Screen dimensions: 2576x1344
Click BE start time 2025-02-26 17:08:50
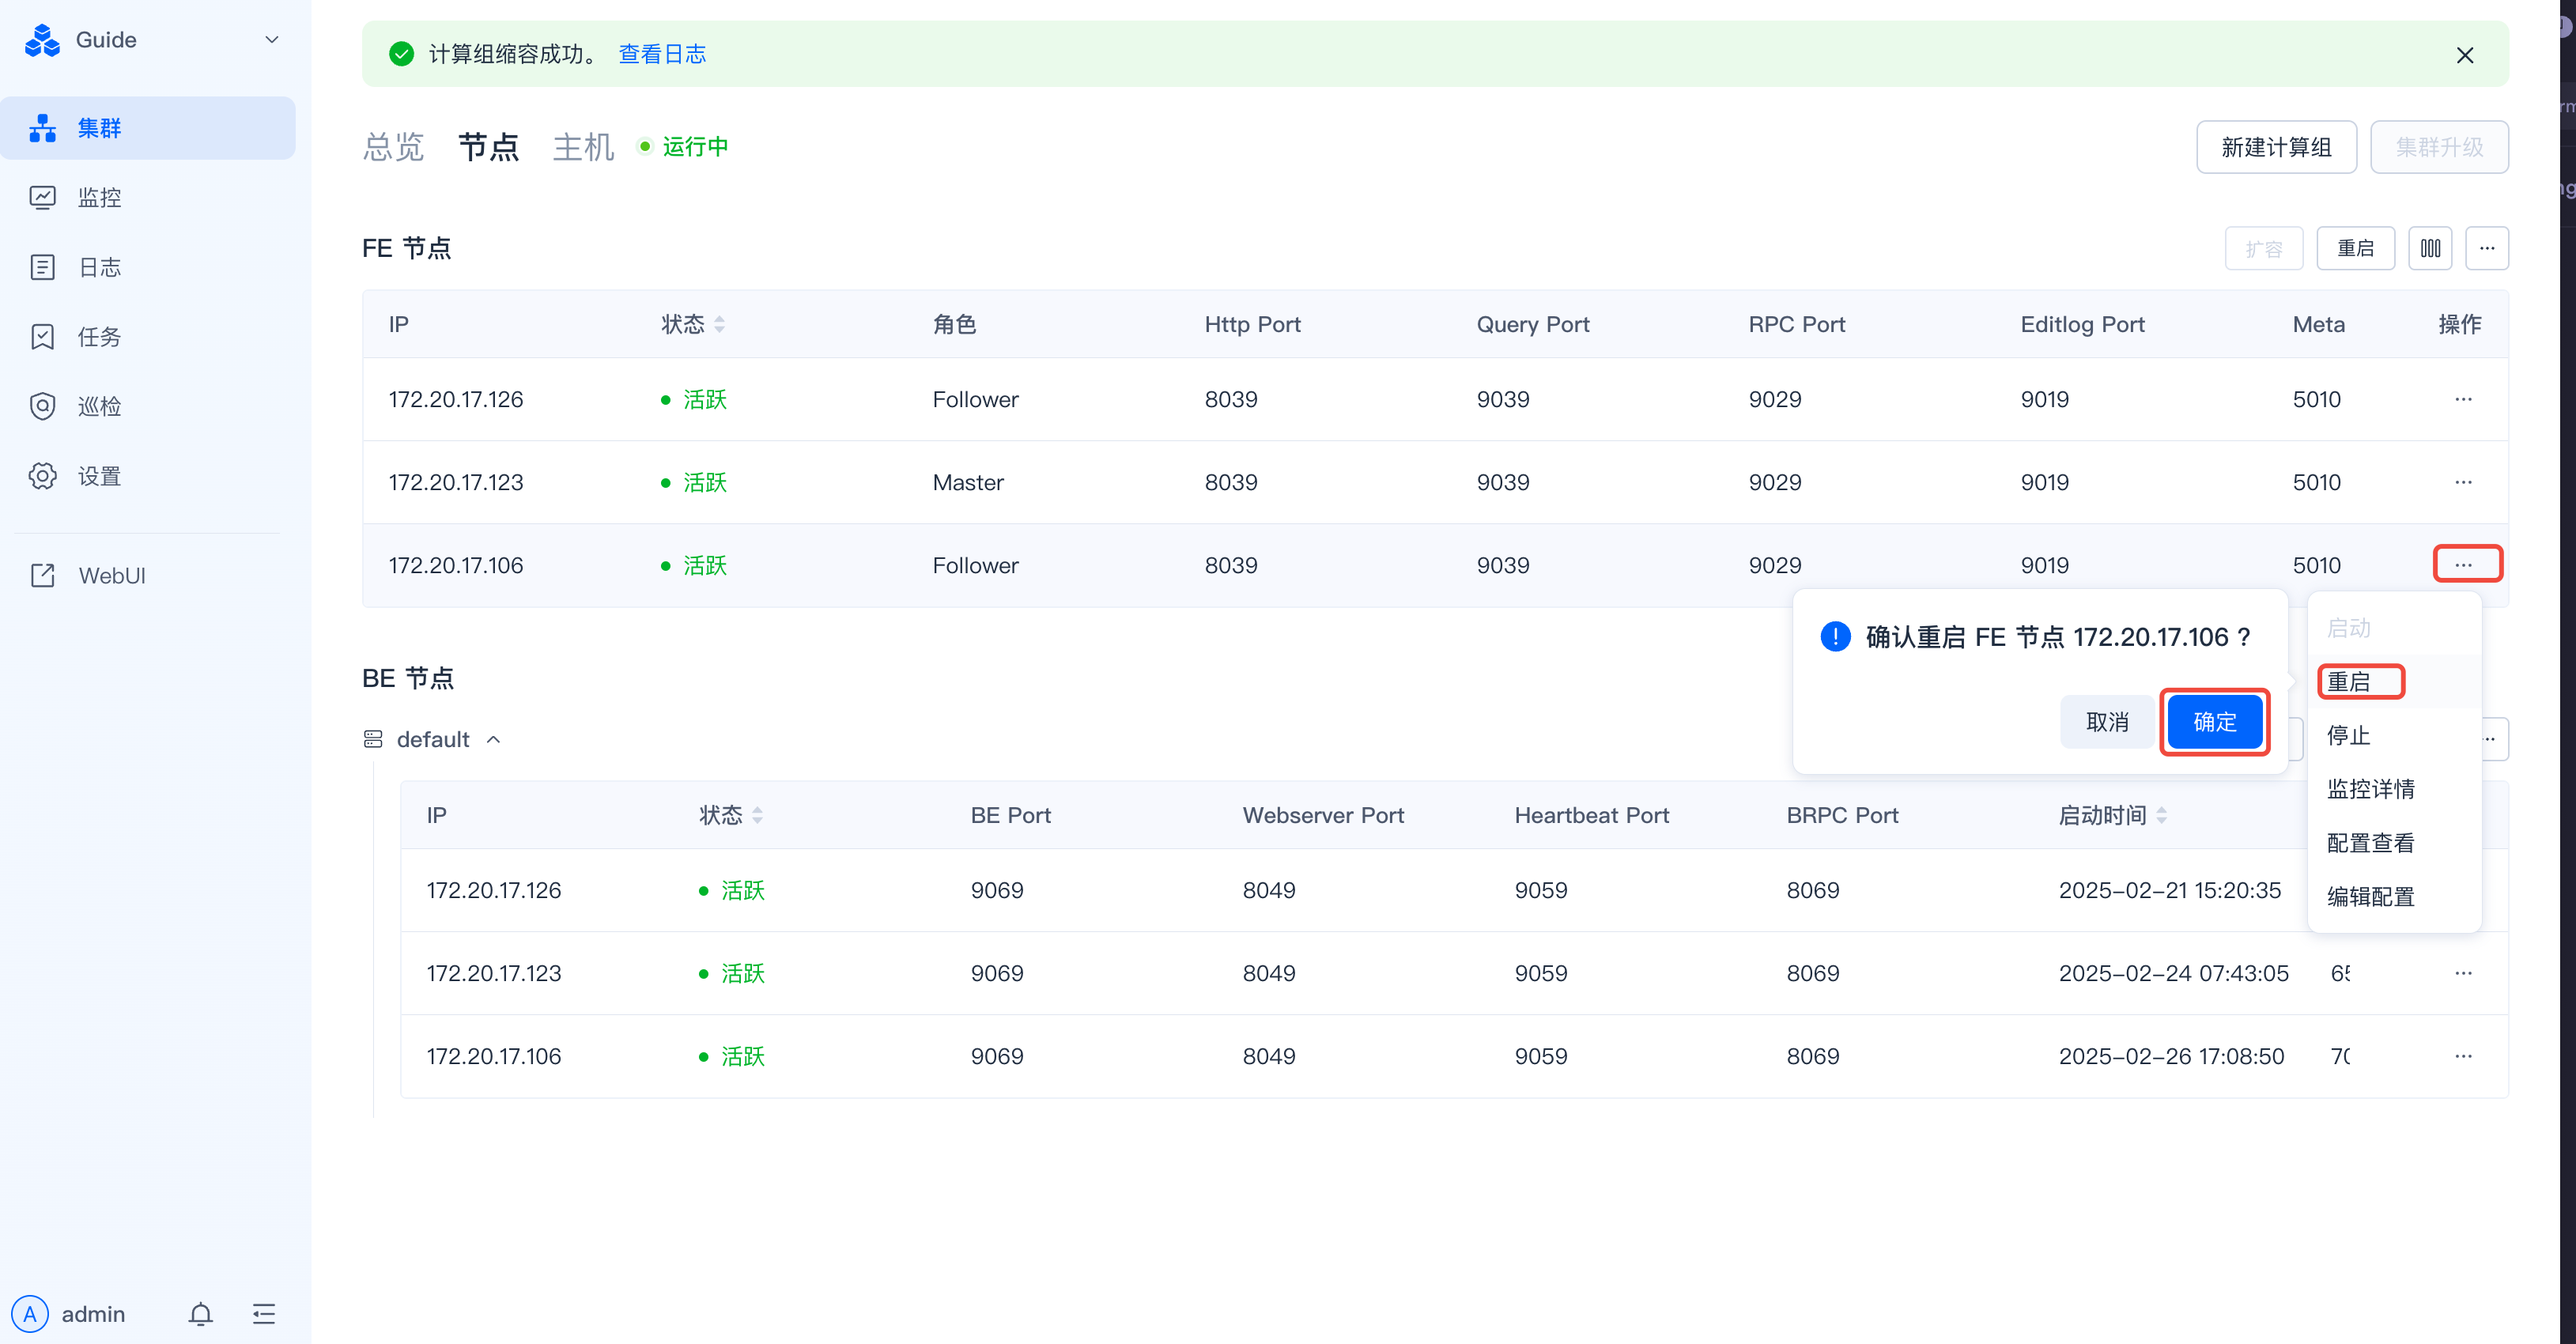2171,1056
